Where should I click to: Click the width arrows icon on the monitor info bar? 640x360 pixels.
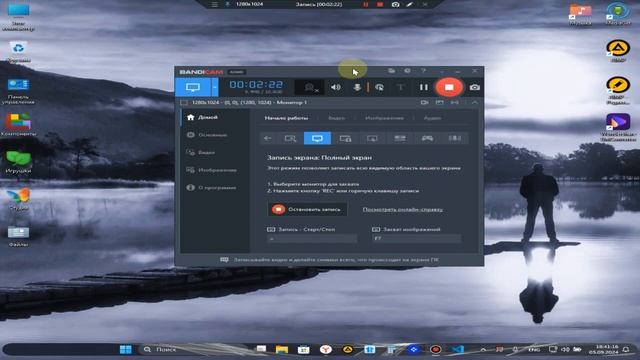tap(454, 102)
